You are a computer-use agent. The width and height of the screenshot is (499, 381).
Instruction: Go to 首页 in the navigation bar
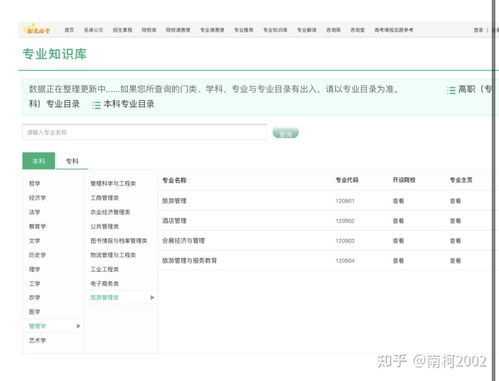(69, 30)
